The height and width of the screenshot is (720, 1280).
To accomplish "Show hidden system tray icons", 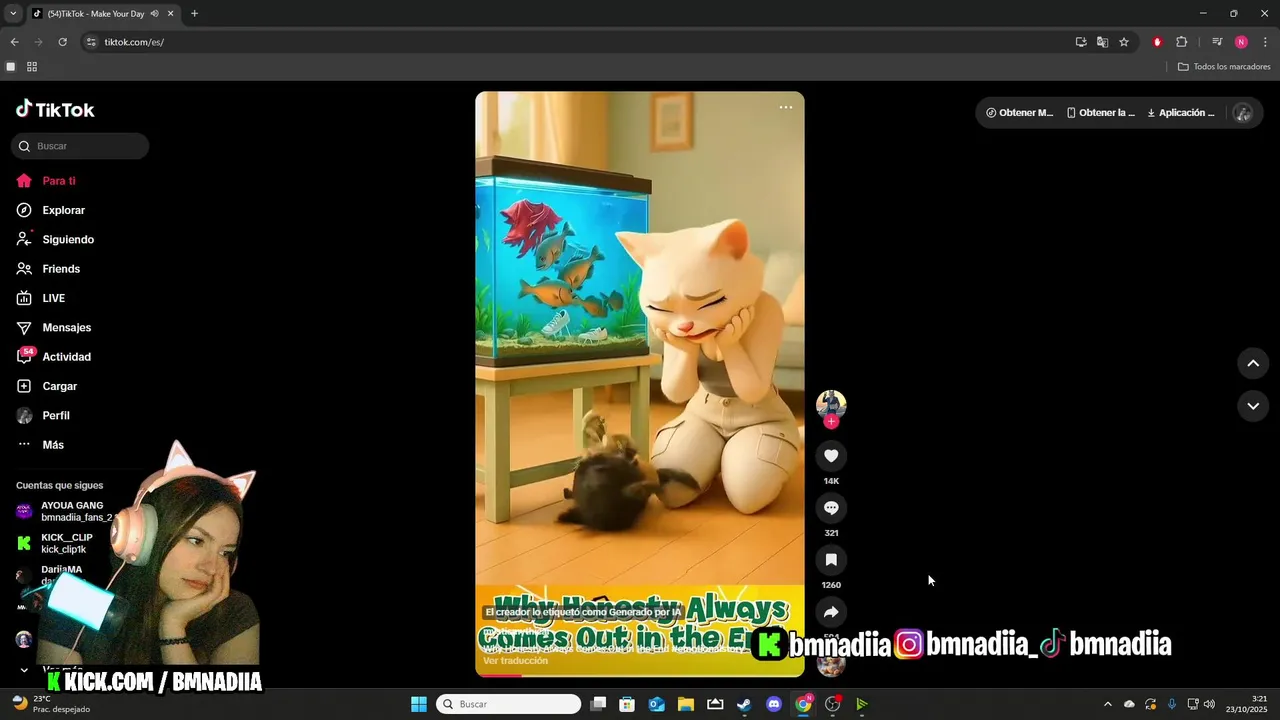I will coord(1107,704).
